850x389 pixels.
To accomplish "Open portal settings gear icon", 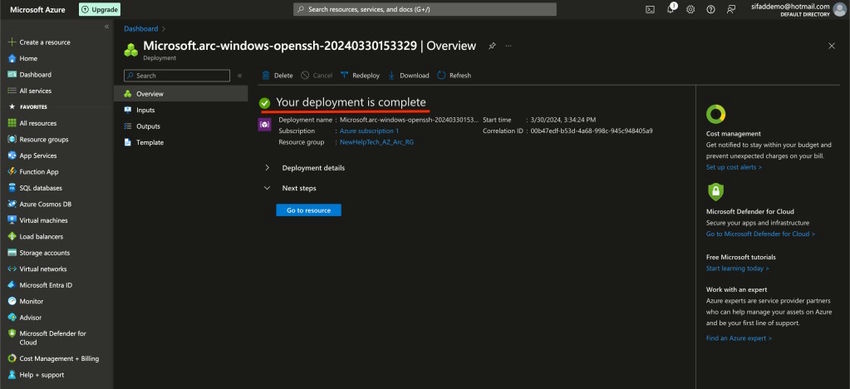I will tap(690, 9).
